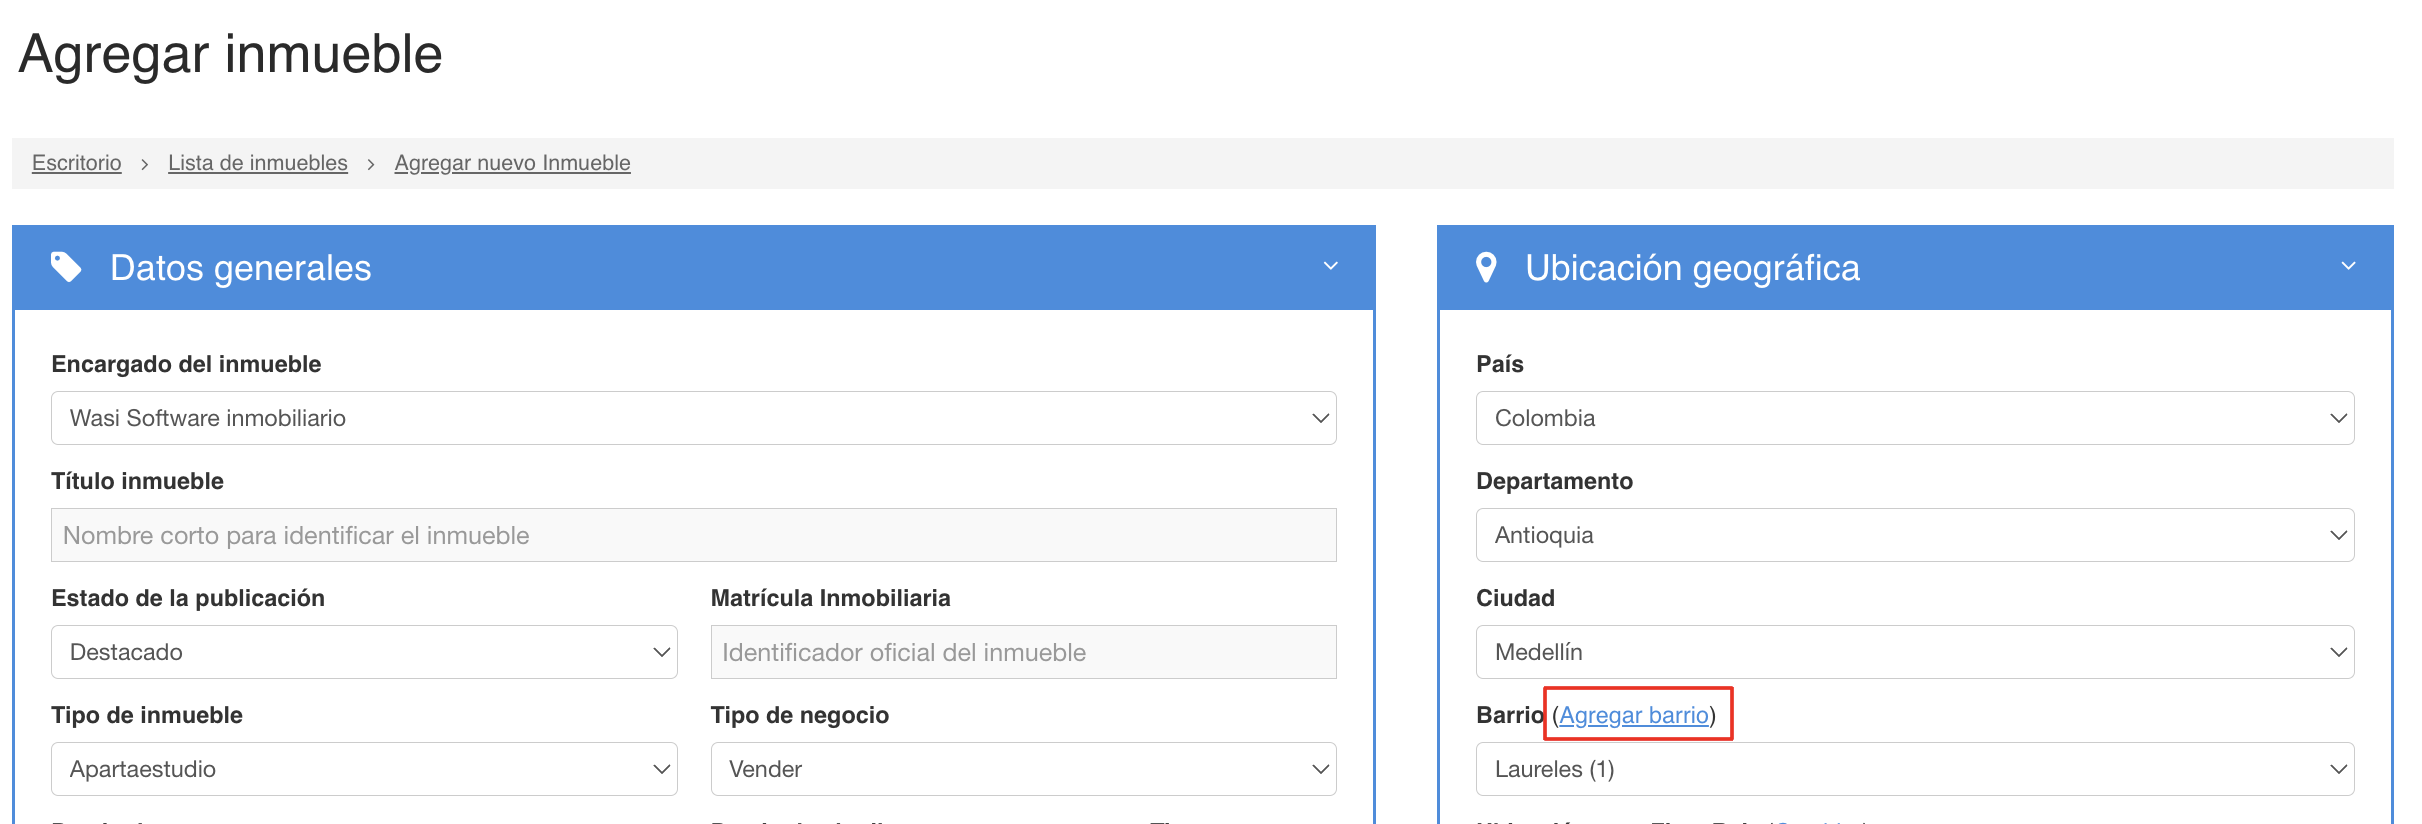The image size is (2422, 824).
Task: Click the location pin icon in Ubicación geográfica
Action: 1486,267
